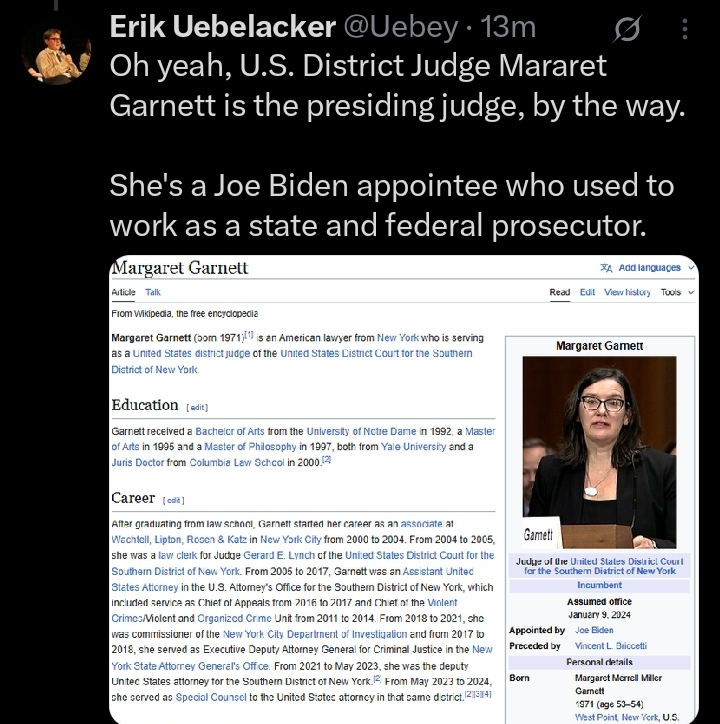Follow the Vincent L. Briccetti link
Viewport: 720px width, 724px height.
coord(611,646)
